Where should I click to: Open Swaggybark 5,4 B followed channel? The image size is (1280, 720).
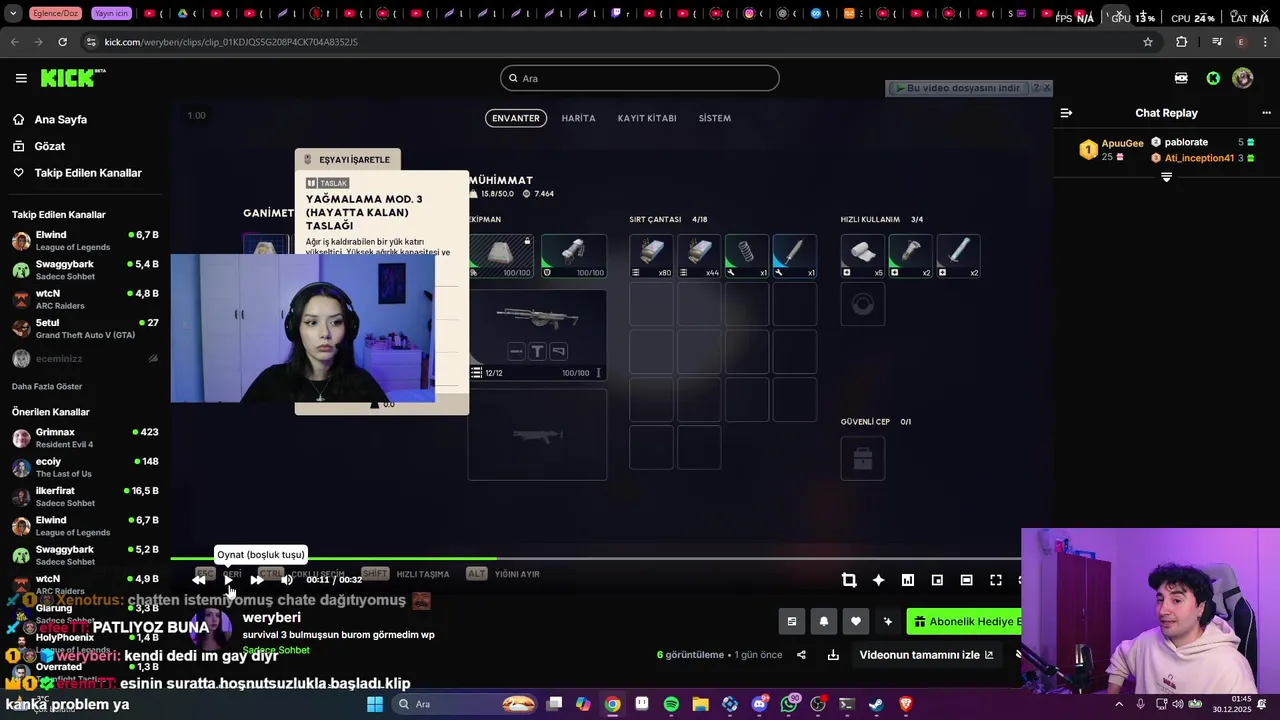pos(85,270)
